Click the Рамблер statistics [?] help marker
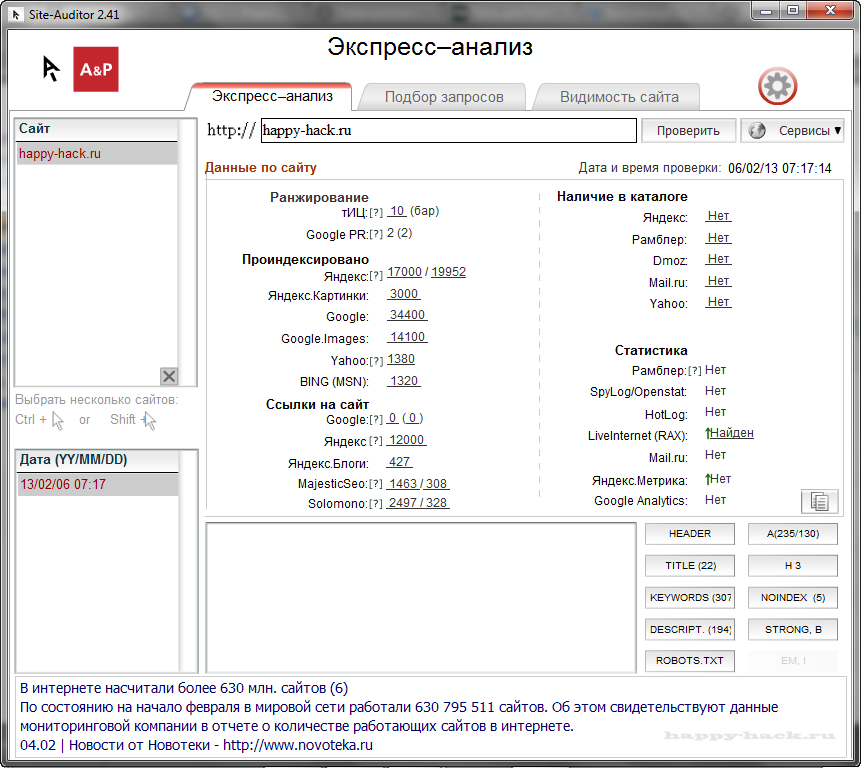The height and width of the screenshot is (768, 861). tap(695, 371)
